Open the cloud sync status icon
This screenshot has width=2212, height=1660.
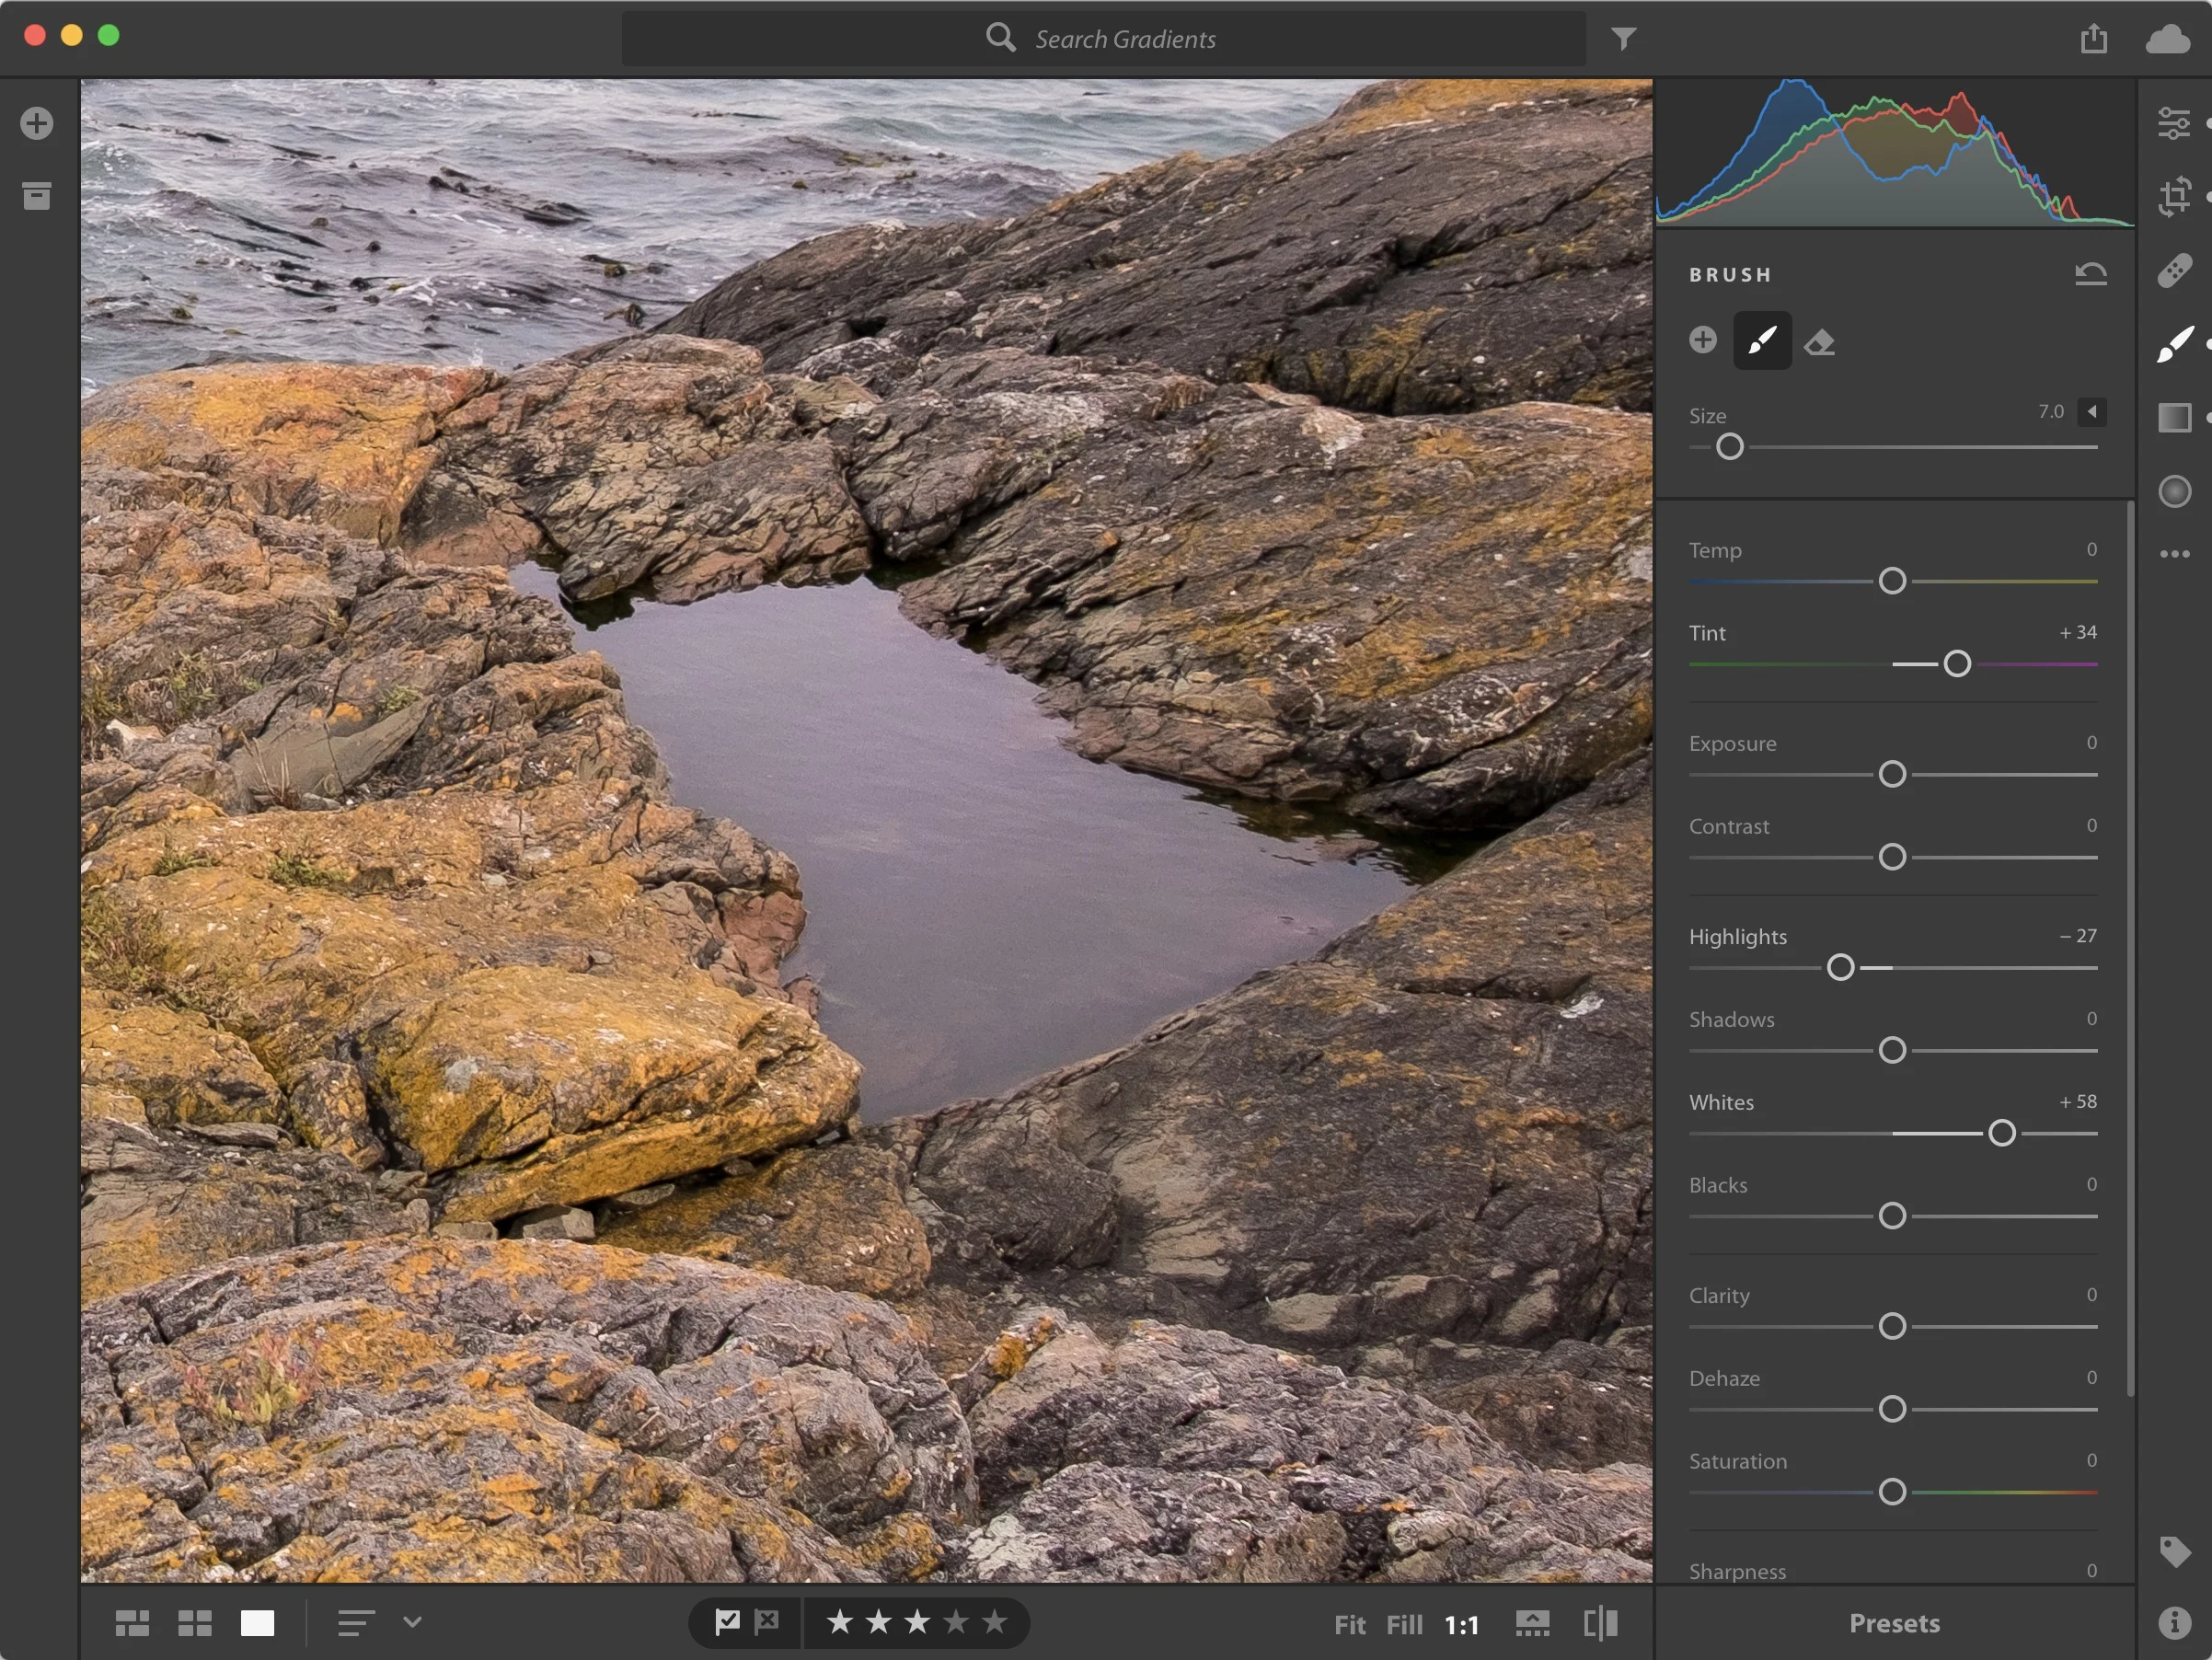[x=2167, y=39]
